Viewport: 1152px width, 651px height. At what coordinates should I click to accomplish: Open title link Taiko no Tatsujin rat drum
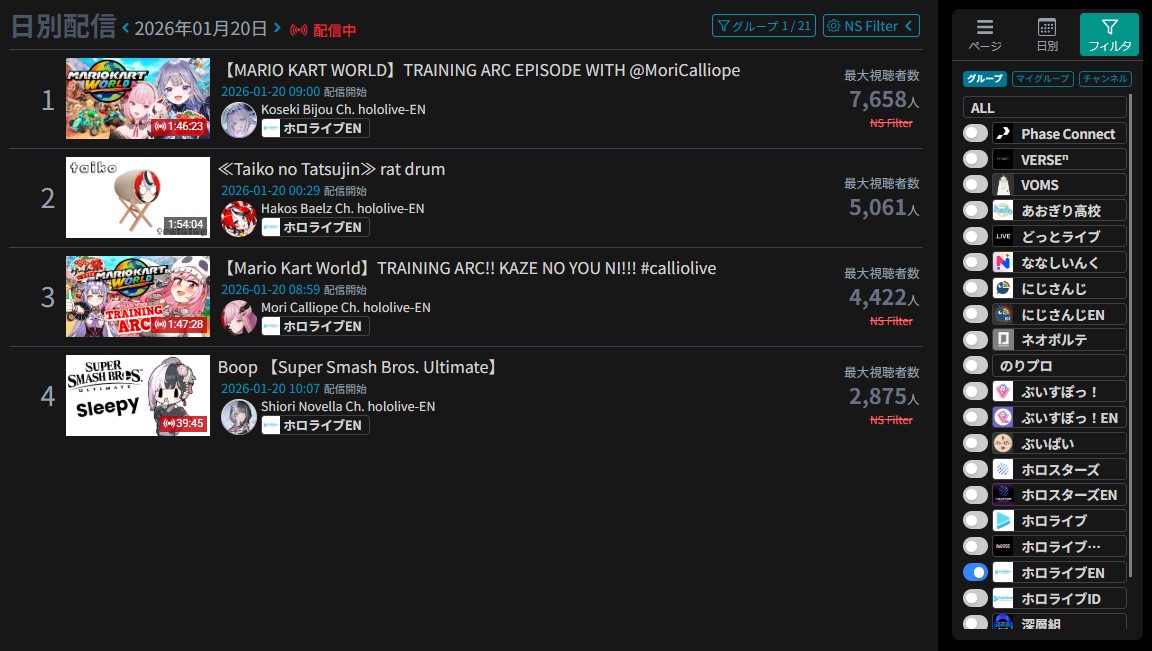332,169
